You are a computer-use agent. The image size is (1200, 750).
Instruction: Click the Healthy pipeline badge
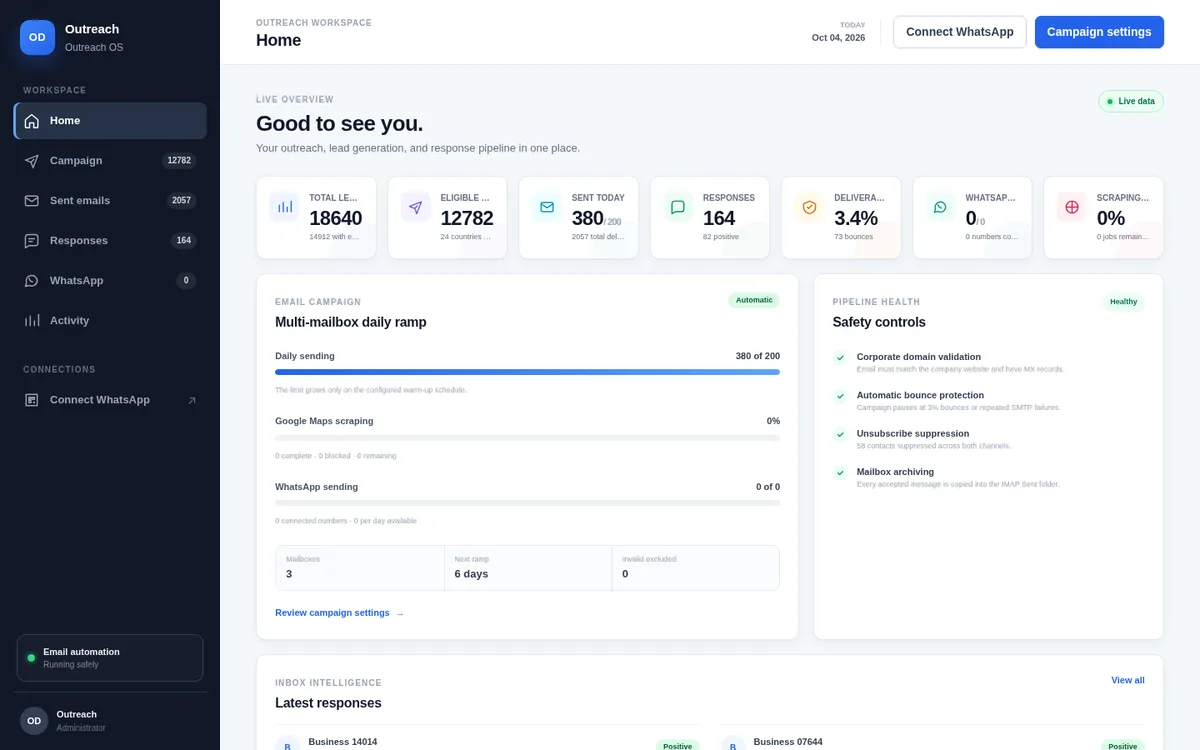pyautogui.click(x=1123, y=302)
